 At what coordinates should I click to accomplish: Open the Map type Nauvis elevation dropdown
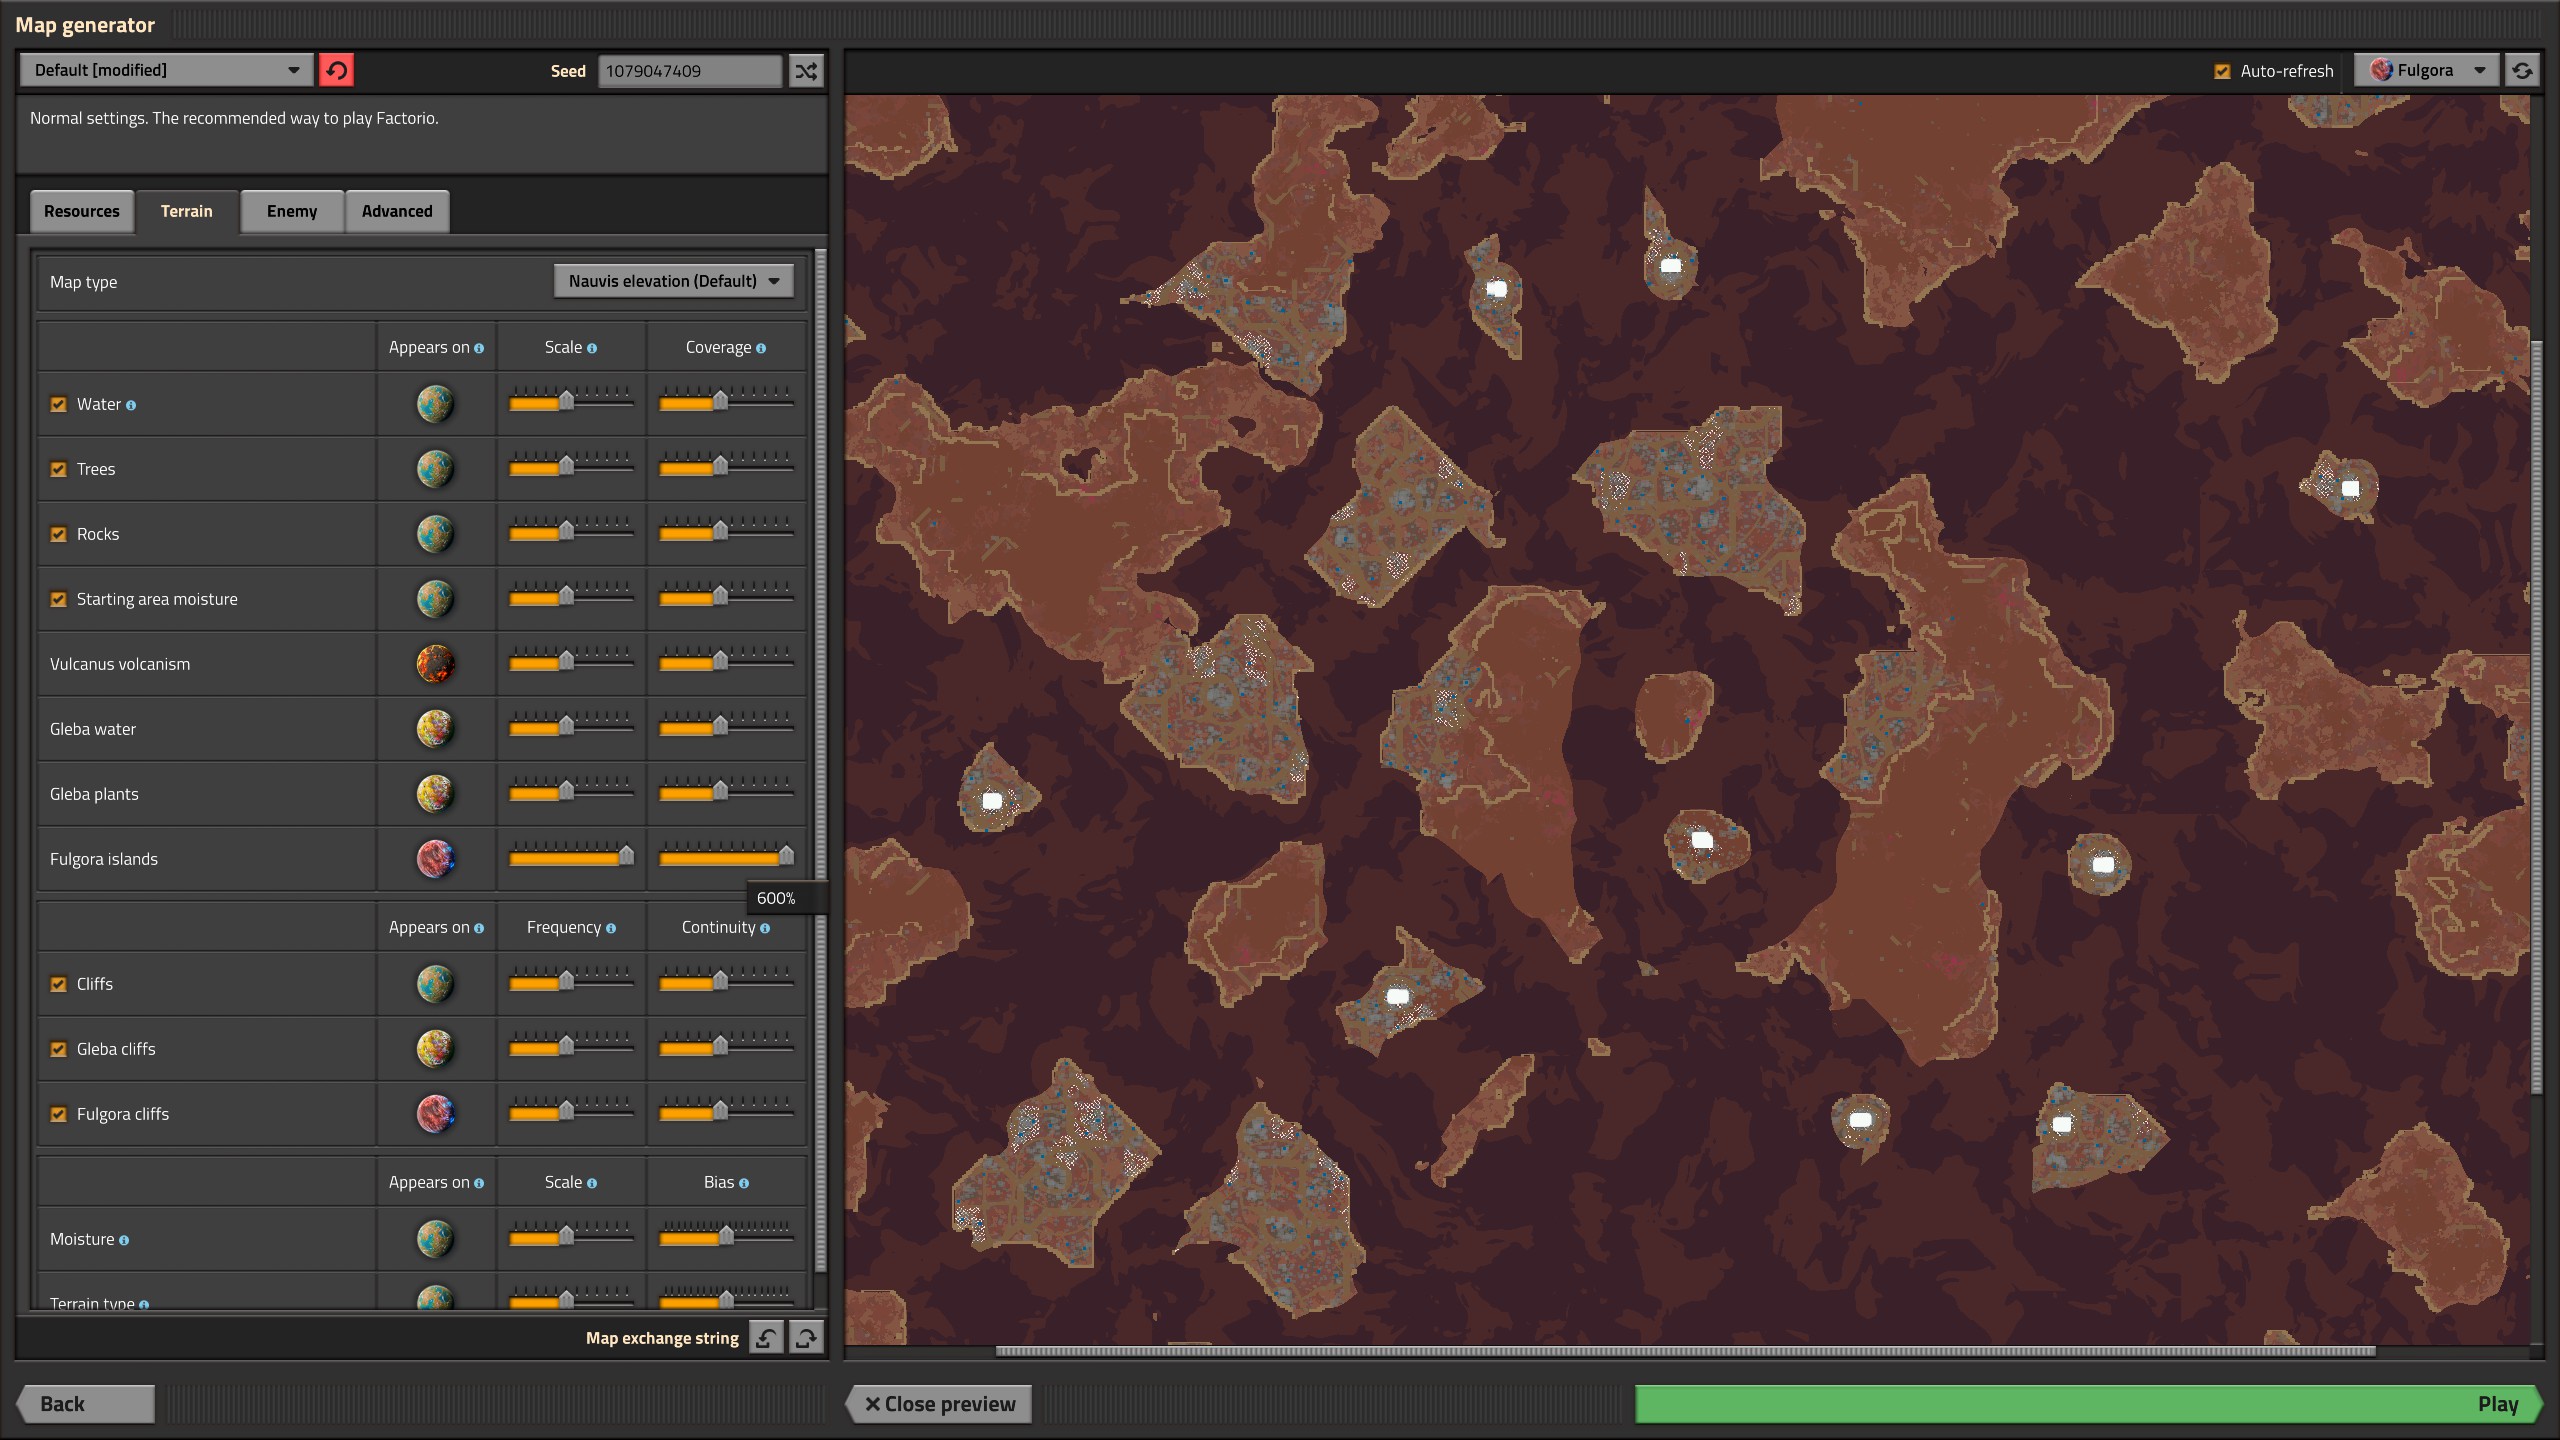click(674, 281)
